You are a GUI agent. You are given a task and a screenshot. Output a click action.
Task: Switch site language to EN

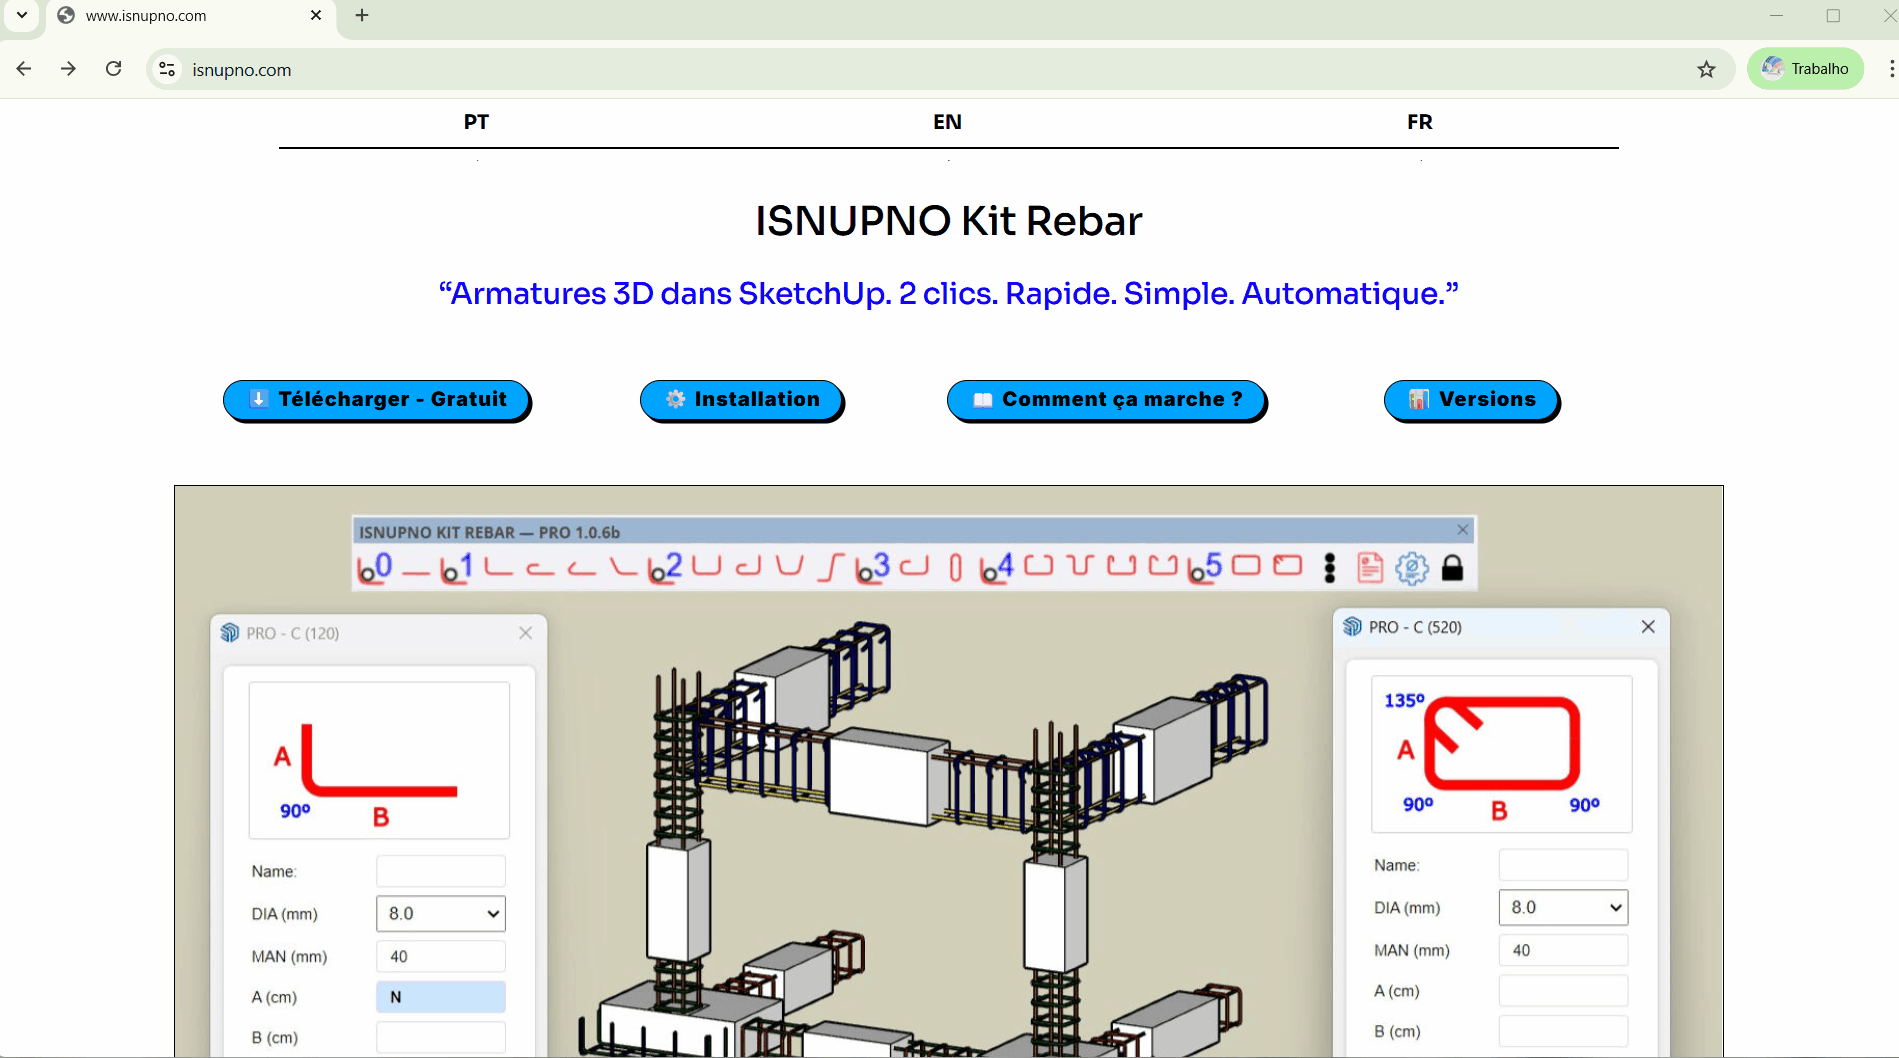coord(947,122)
